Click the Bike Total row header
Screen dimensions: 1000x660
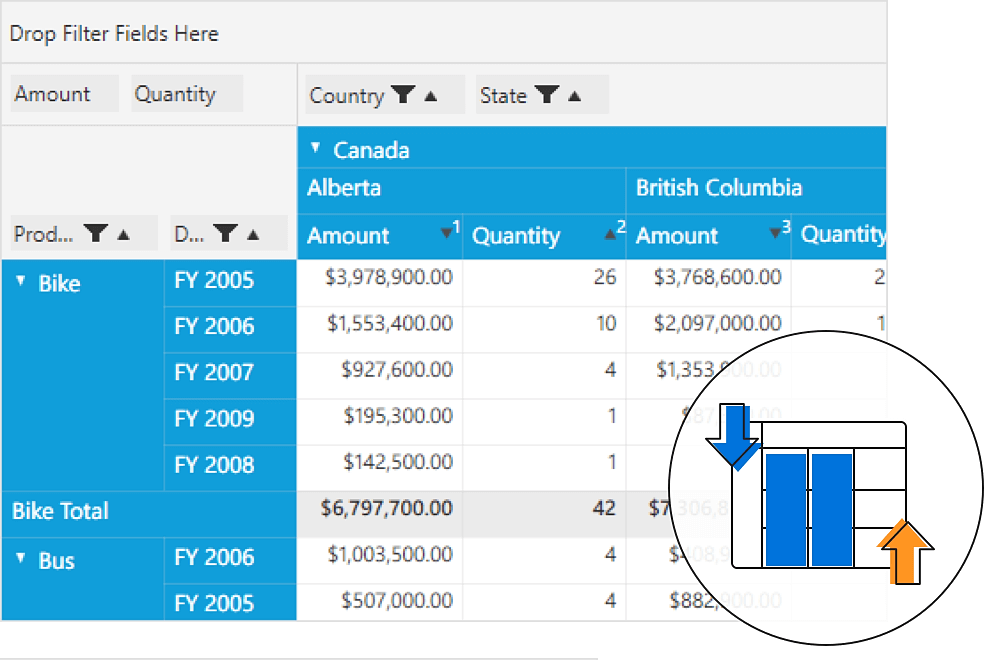pyautogui.click(x=61, y=511)
